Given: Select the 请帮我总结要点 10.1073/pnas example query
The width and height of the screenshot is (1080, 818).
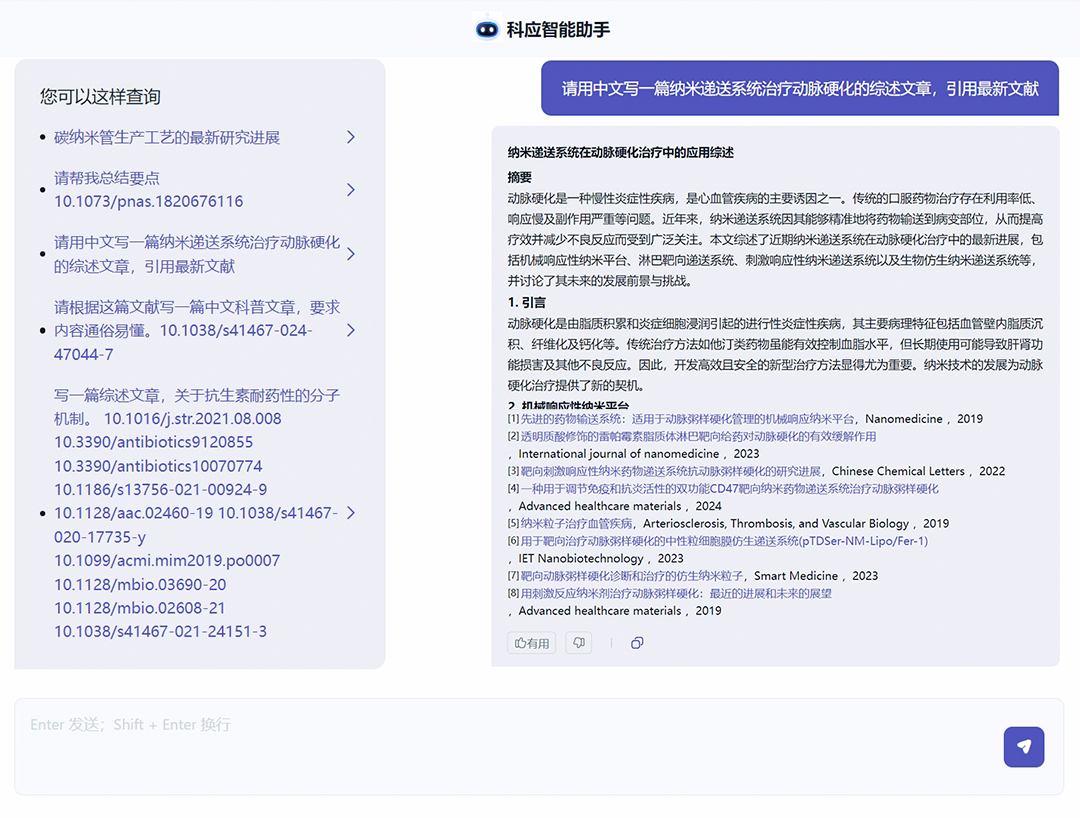Looking at the screenshot, I should coord(148,190).
